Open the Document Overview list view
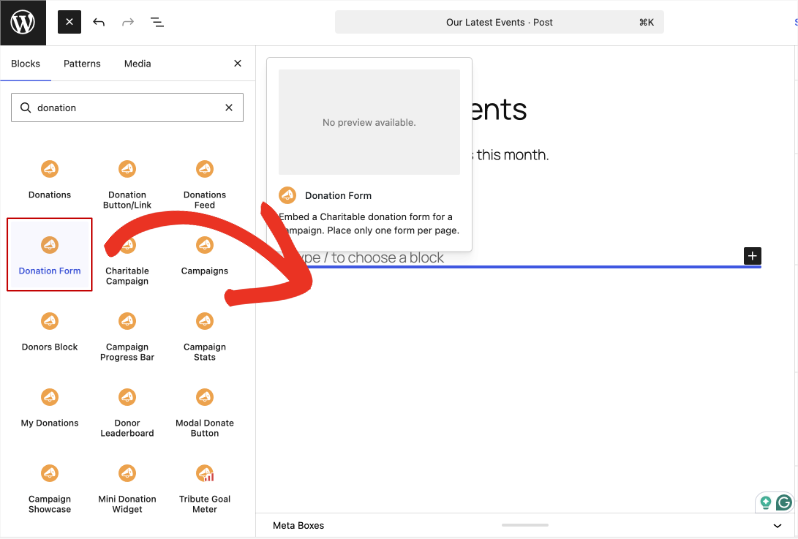This screenshot has width=798, height=539. click(x=157, y=22)
